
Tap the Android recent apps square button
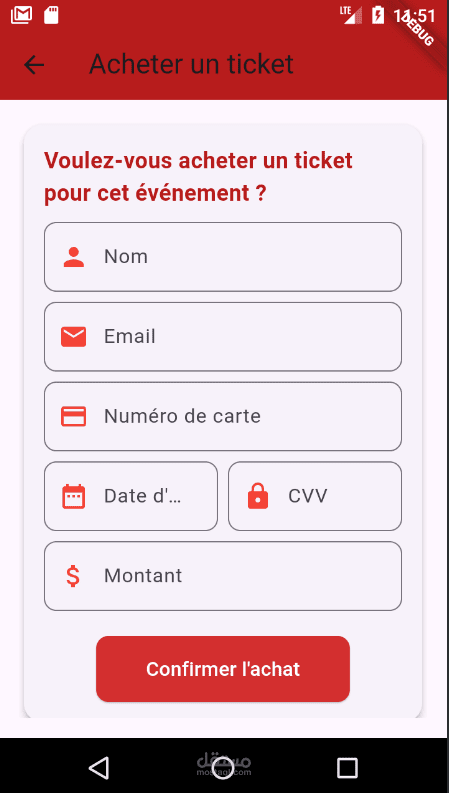point(347,768)
